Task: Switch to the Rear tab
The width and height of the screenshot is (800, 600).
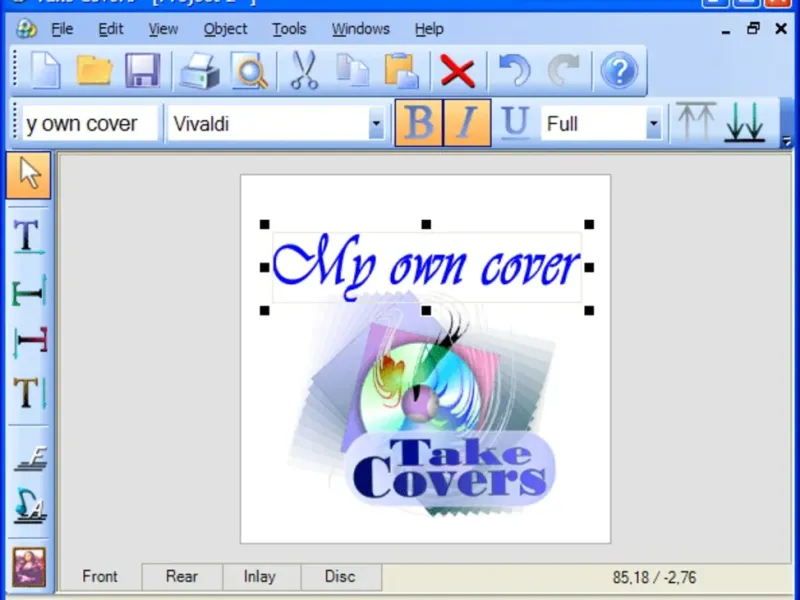Action: point(182,577)
